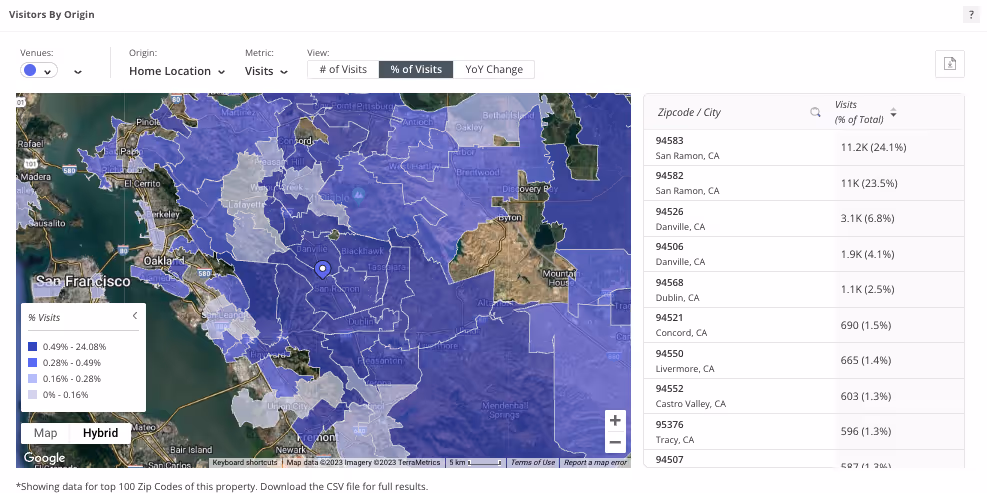Click Report a map error link
This screenshot has height=493, width=987.
point(595,462)
